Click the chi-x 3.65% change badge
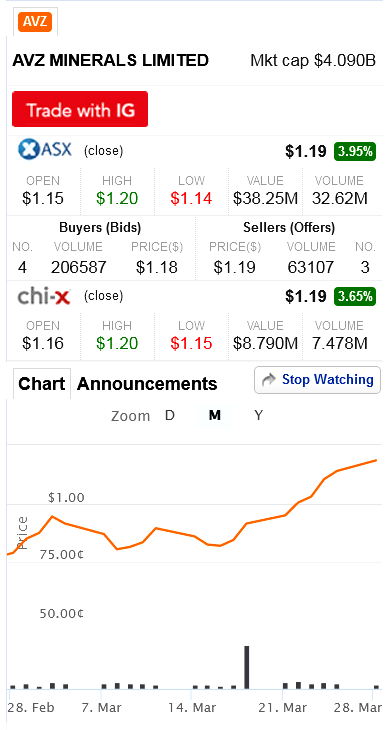 click(355, 296)
